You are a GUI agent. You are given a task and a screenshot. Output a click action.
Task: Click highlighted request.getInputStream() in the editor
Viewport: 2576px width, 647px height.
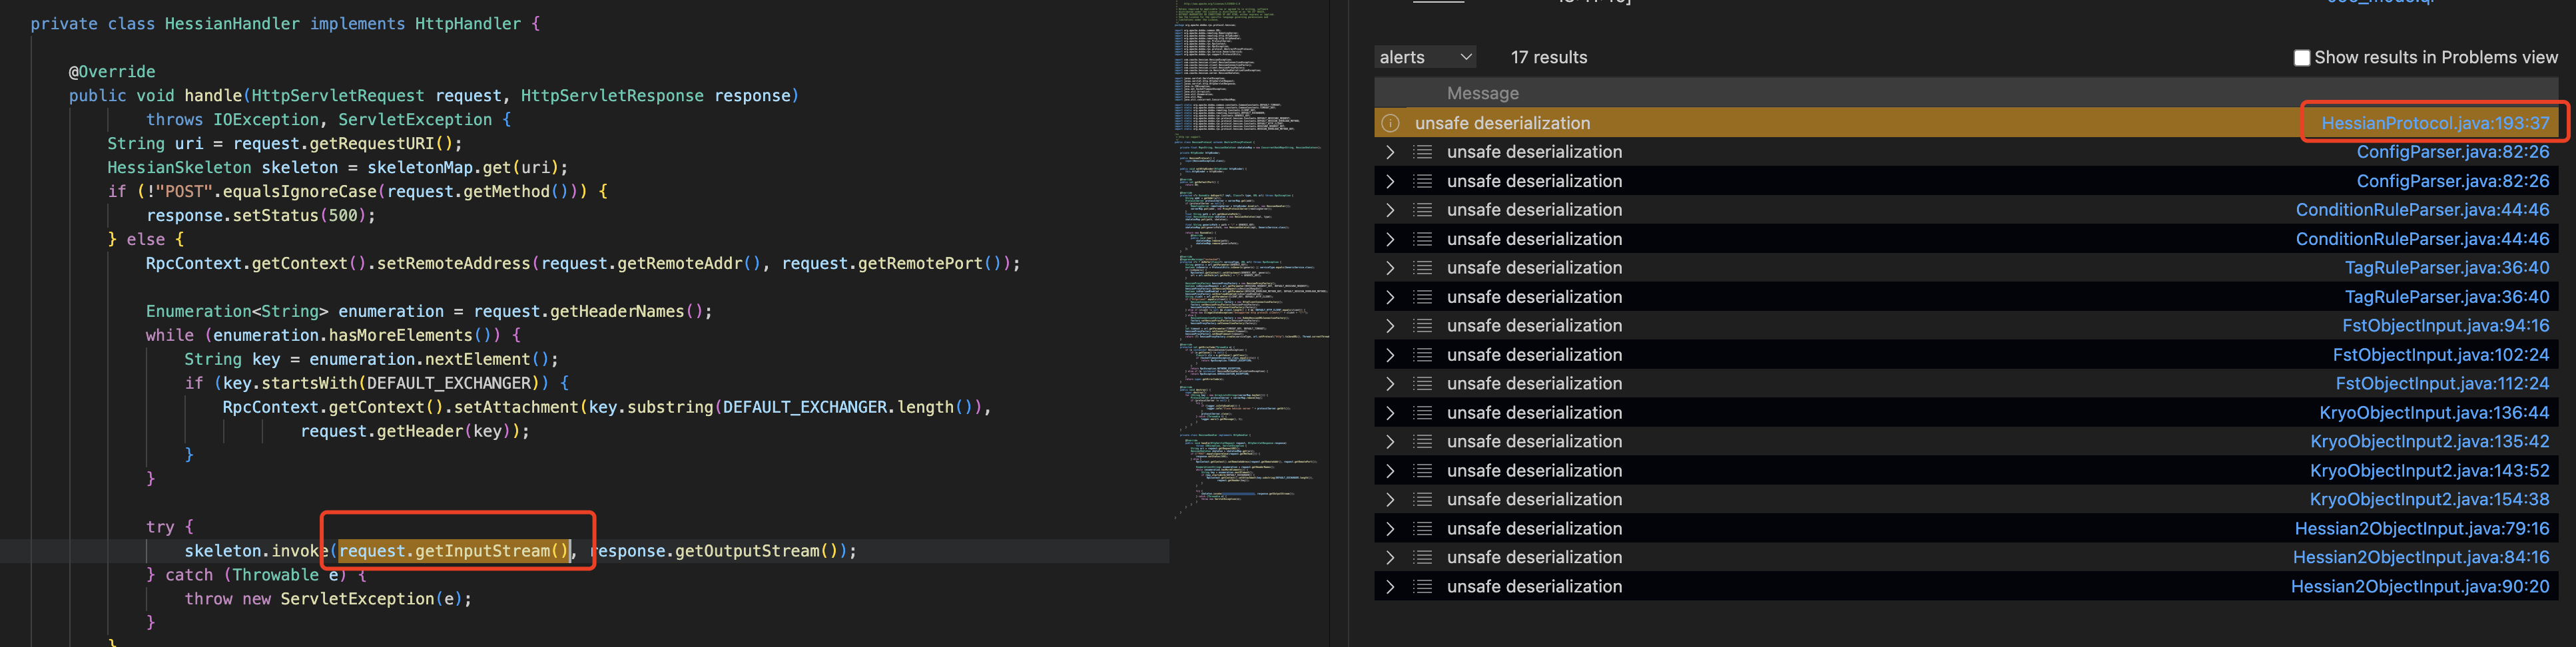[x=454, y=551]
